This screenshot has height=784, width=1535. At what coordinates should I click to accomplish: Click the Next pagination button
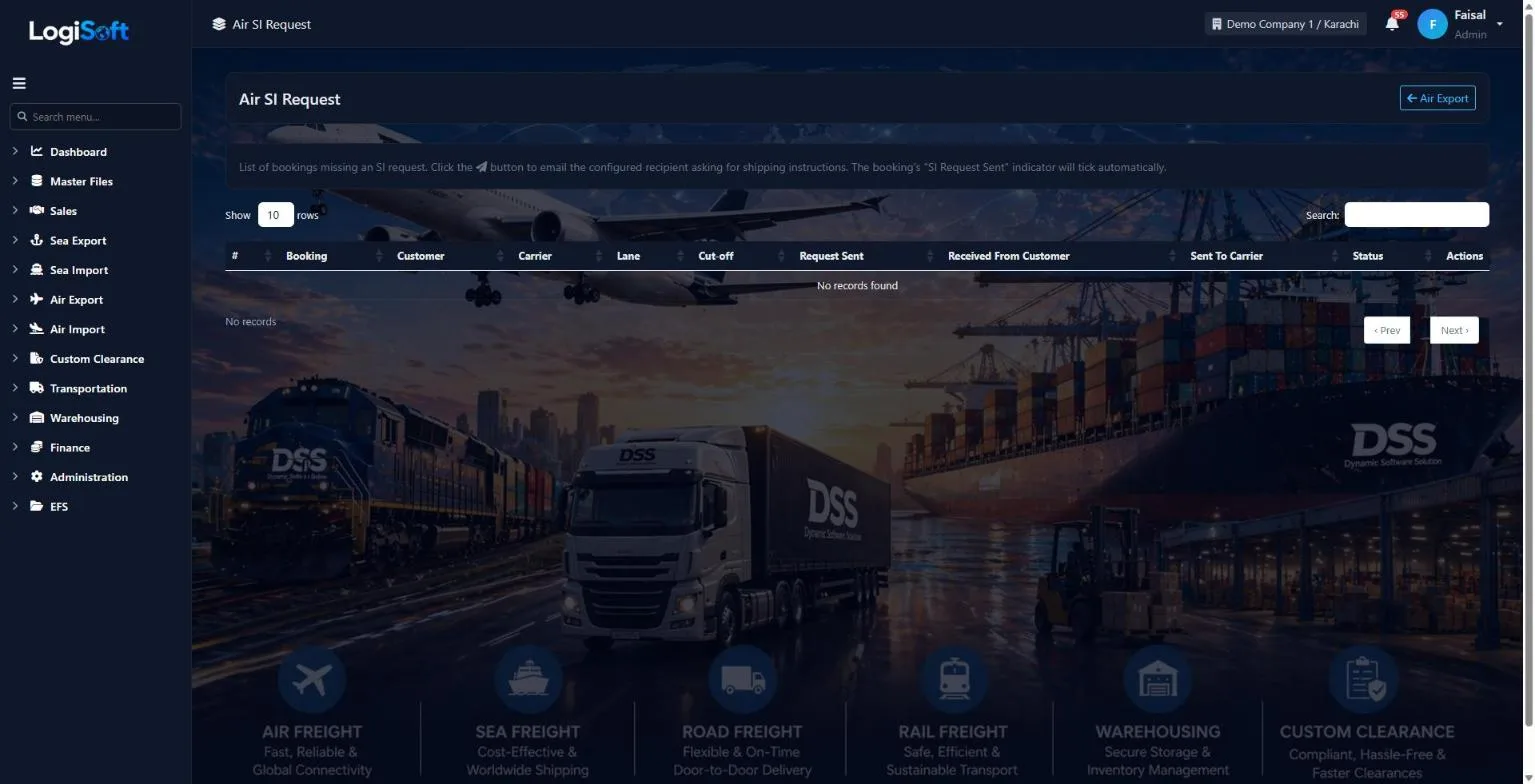point(1454,330)
